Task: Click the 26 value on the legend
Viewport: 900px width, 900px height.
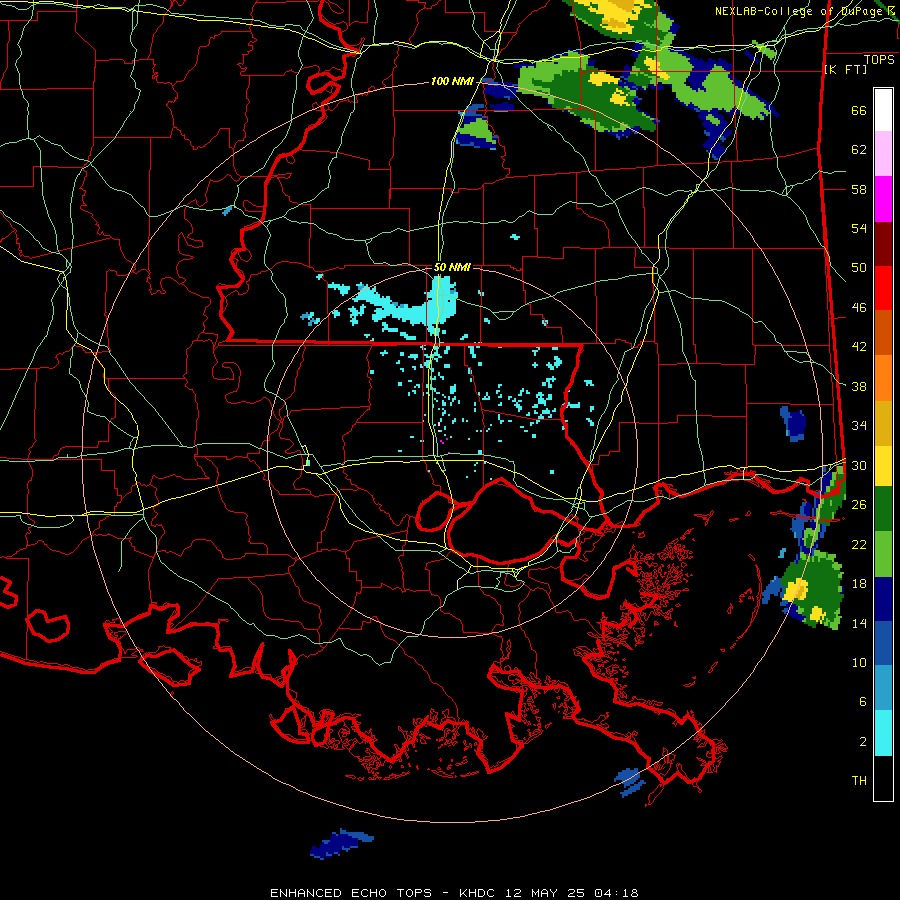Action: click(x=859, y=505)
